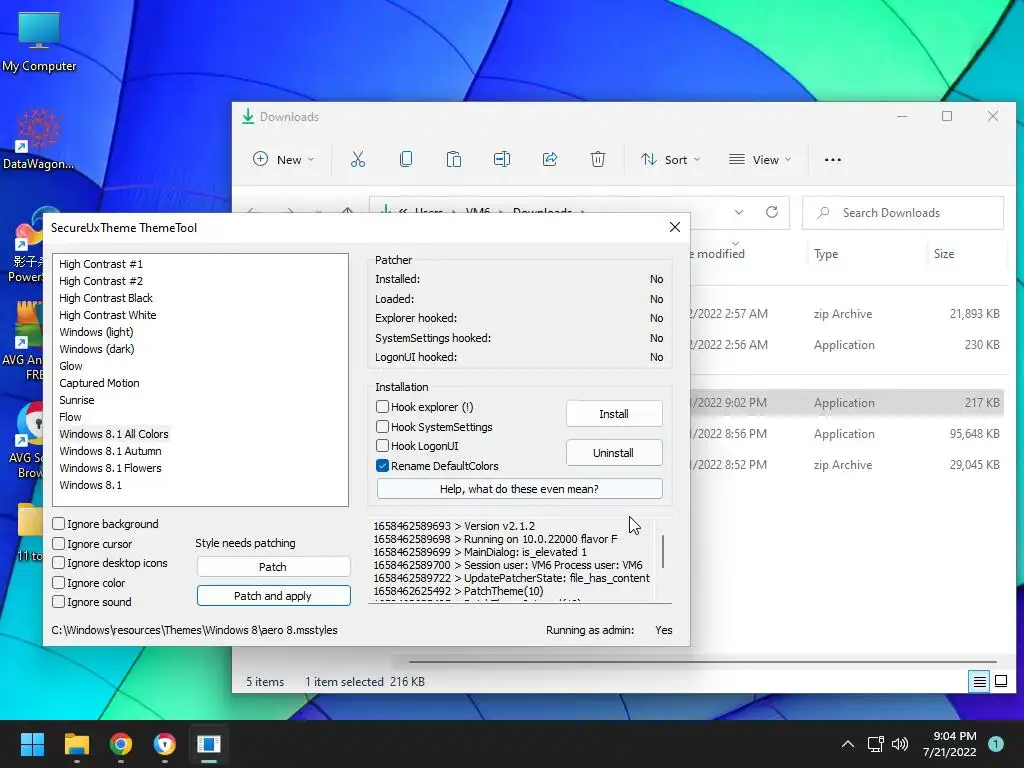Screen dimensions: 1024x768
Task: Click the Patch and apply button
Action: (273, 596)
